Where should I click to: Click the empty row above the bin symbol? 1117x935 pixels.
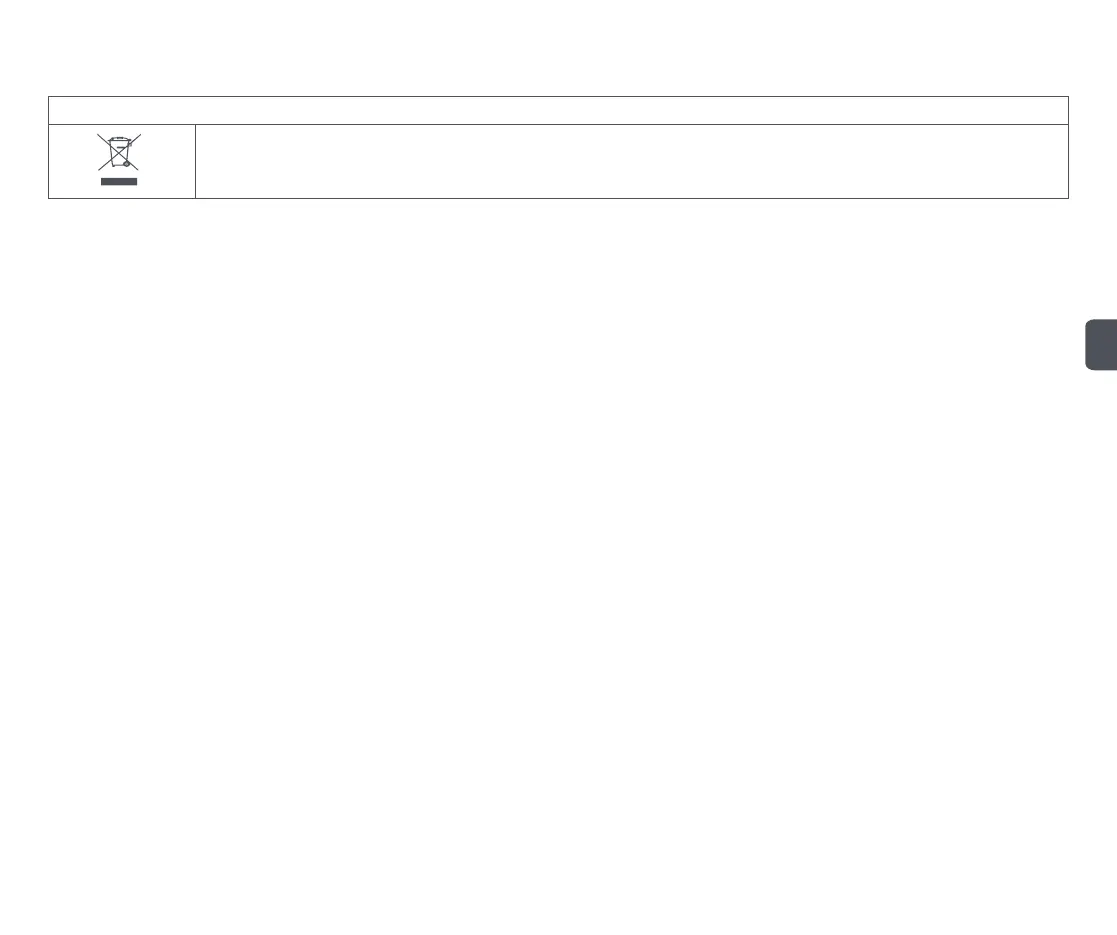pos(558,110)
